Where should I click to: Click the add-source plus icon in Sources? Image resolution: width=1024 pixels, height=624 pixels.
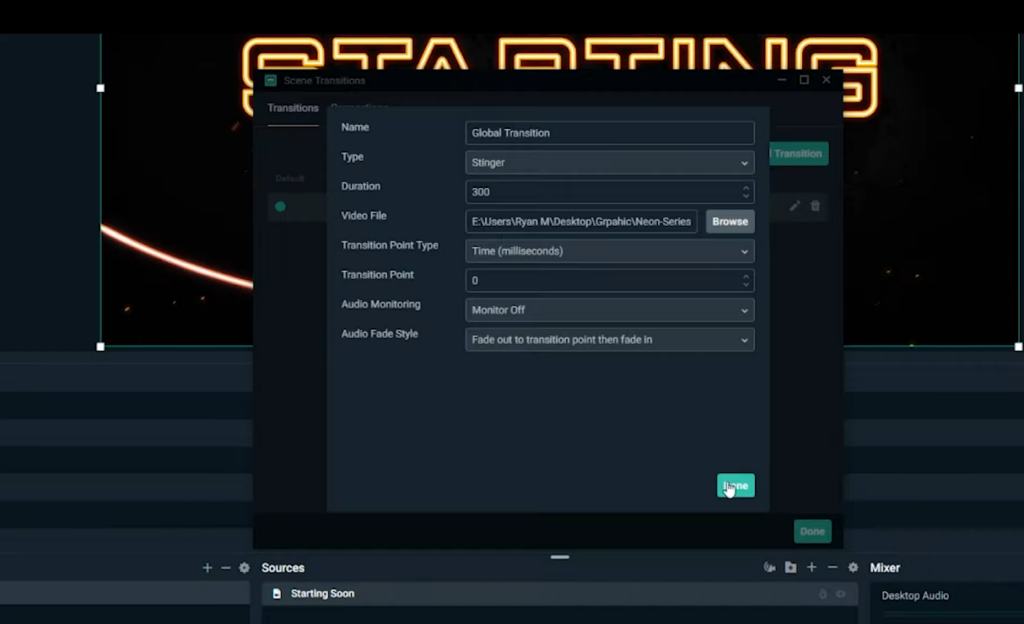(810, 567)
